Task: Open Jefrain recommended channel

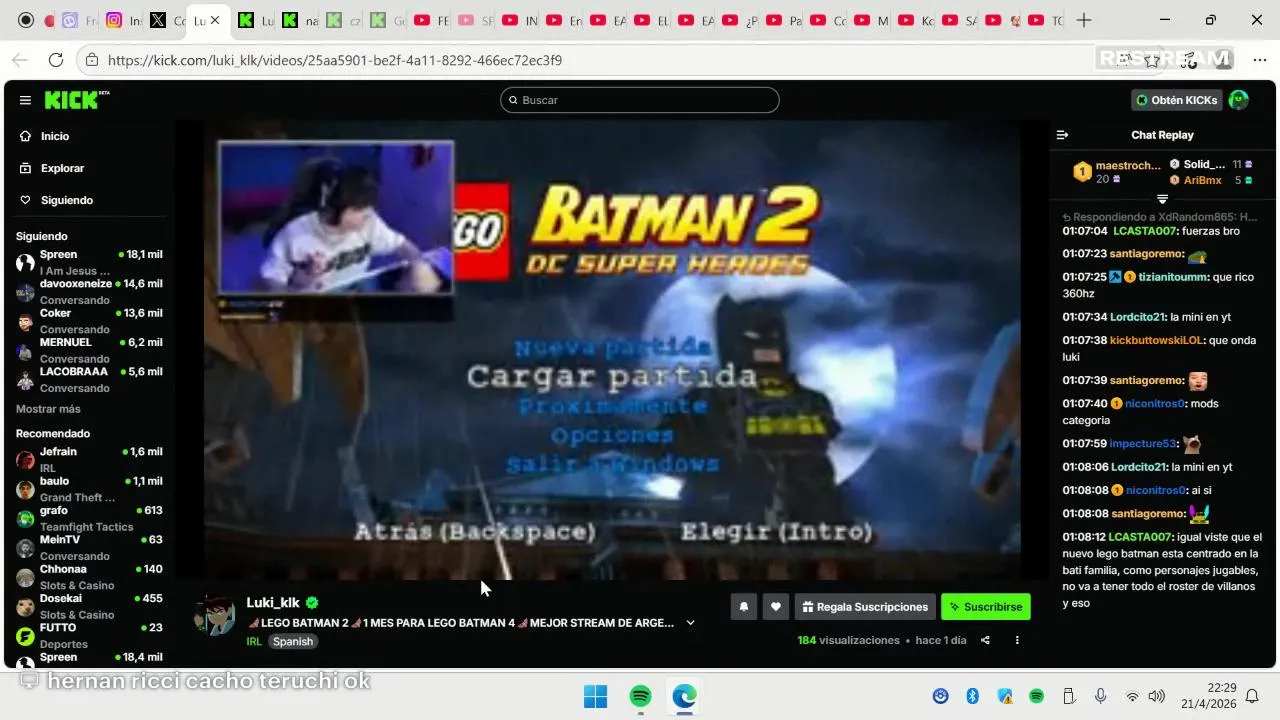Action: pyautogui.click(x=88, y=459)
